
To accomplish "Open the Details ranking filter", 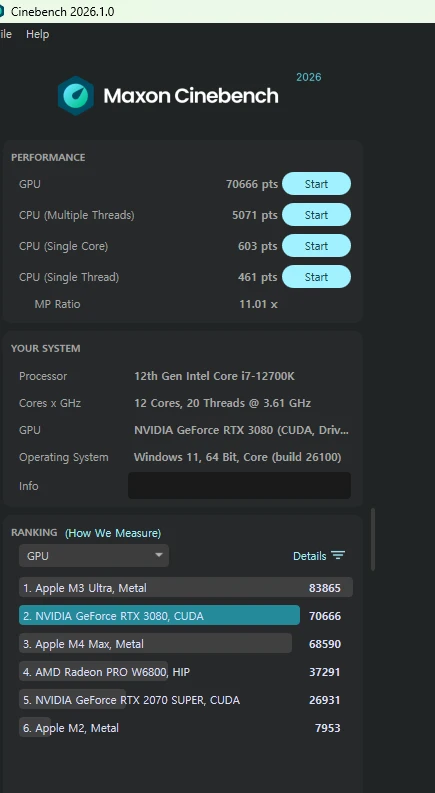I will (319, 556).
